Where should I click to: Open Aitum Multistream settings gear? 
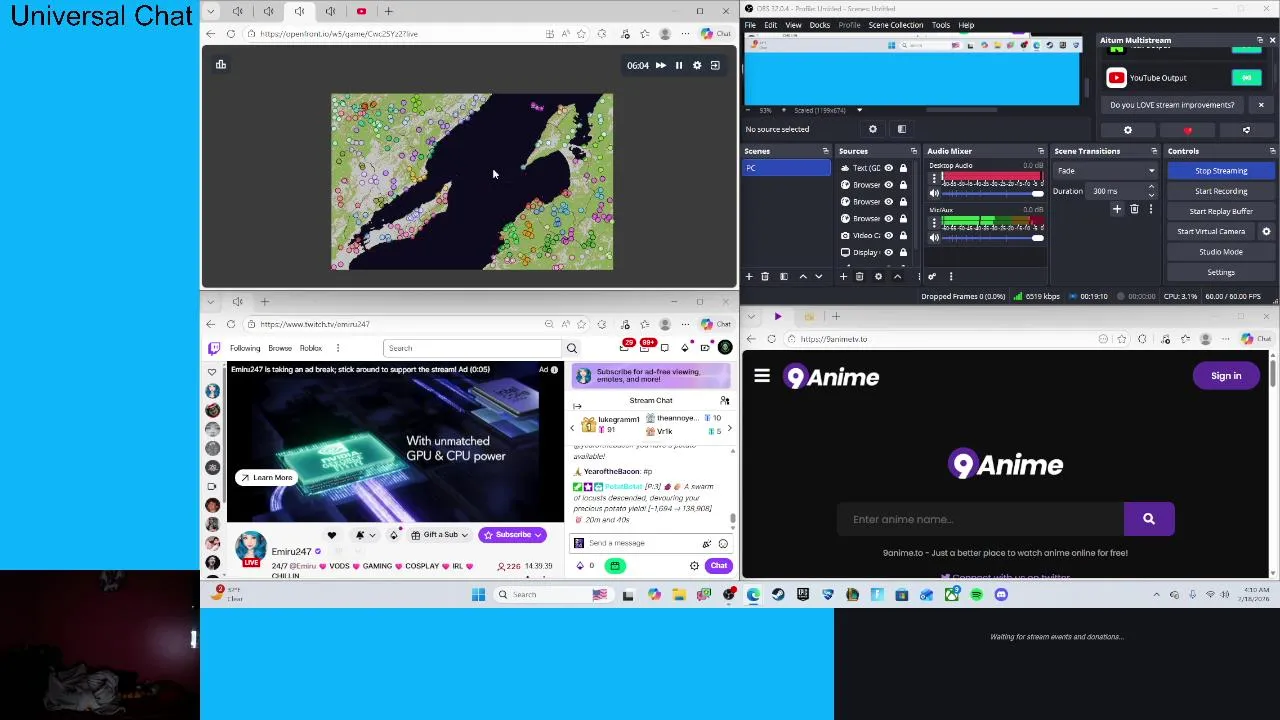(1128, 130)
